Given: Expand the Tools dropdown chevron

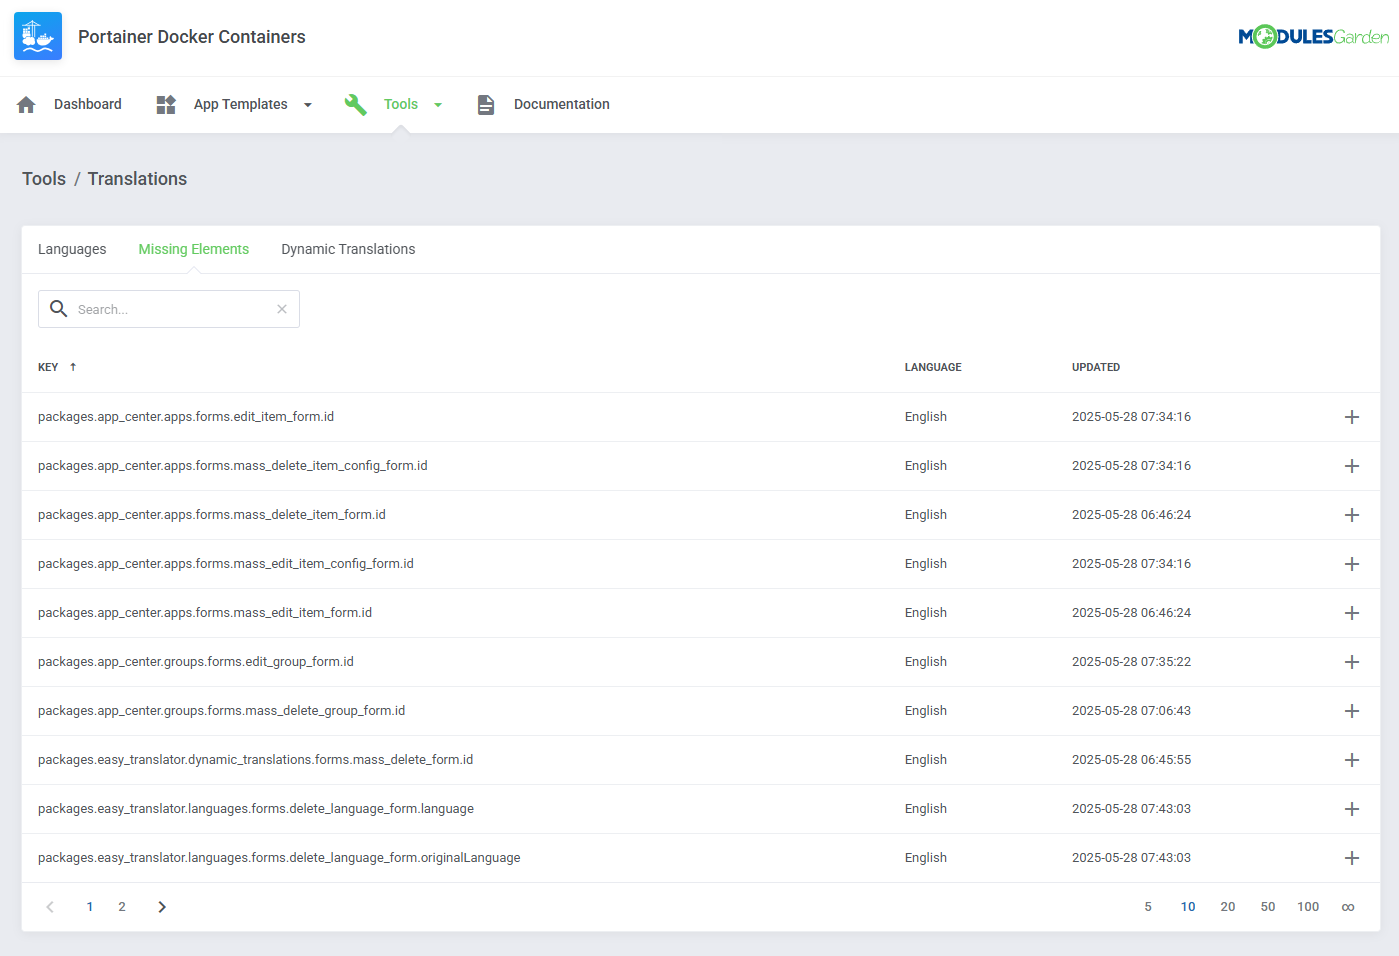Looking at the screenshot, I should (x=438, y=104).
